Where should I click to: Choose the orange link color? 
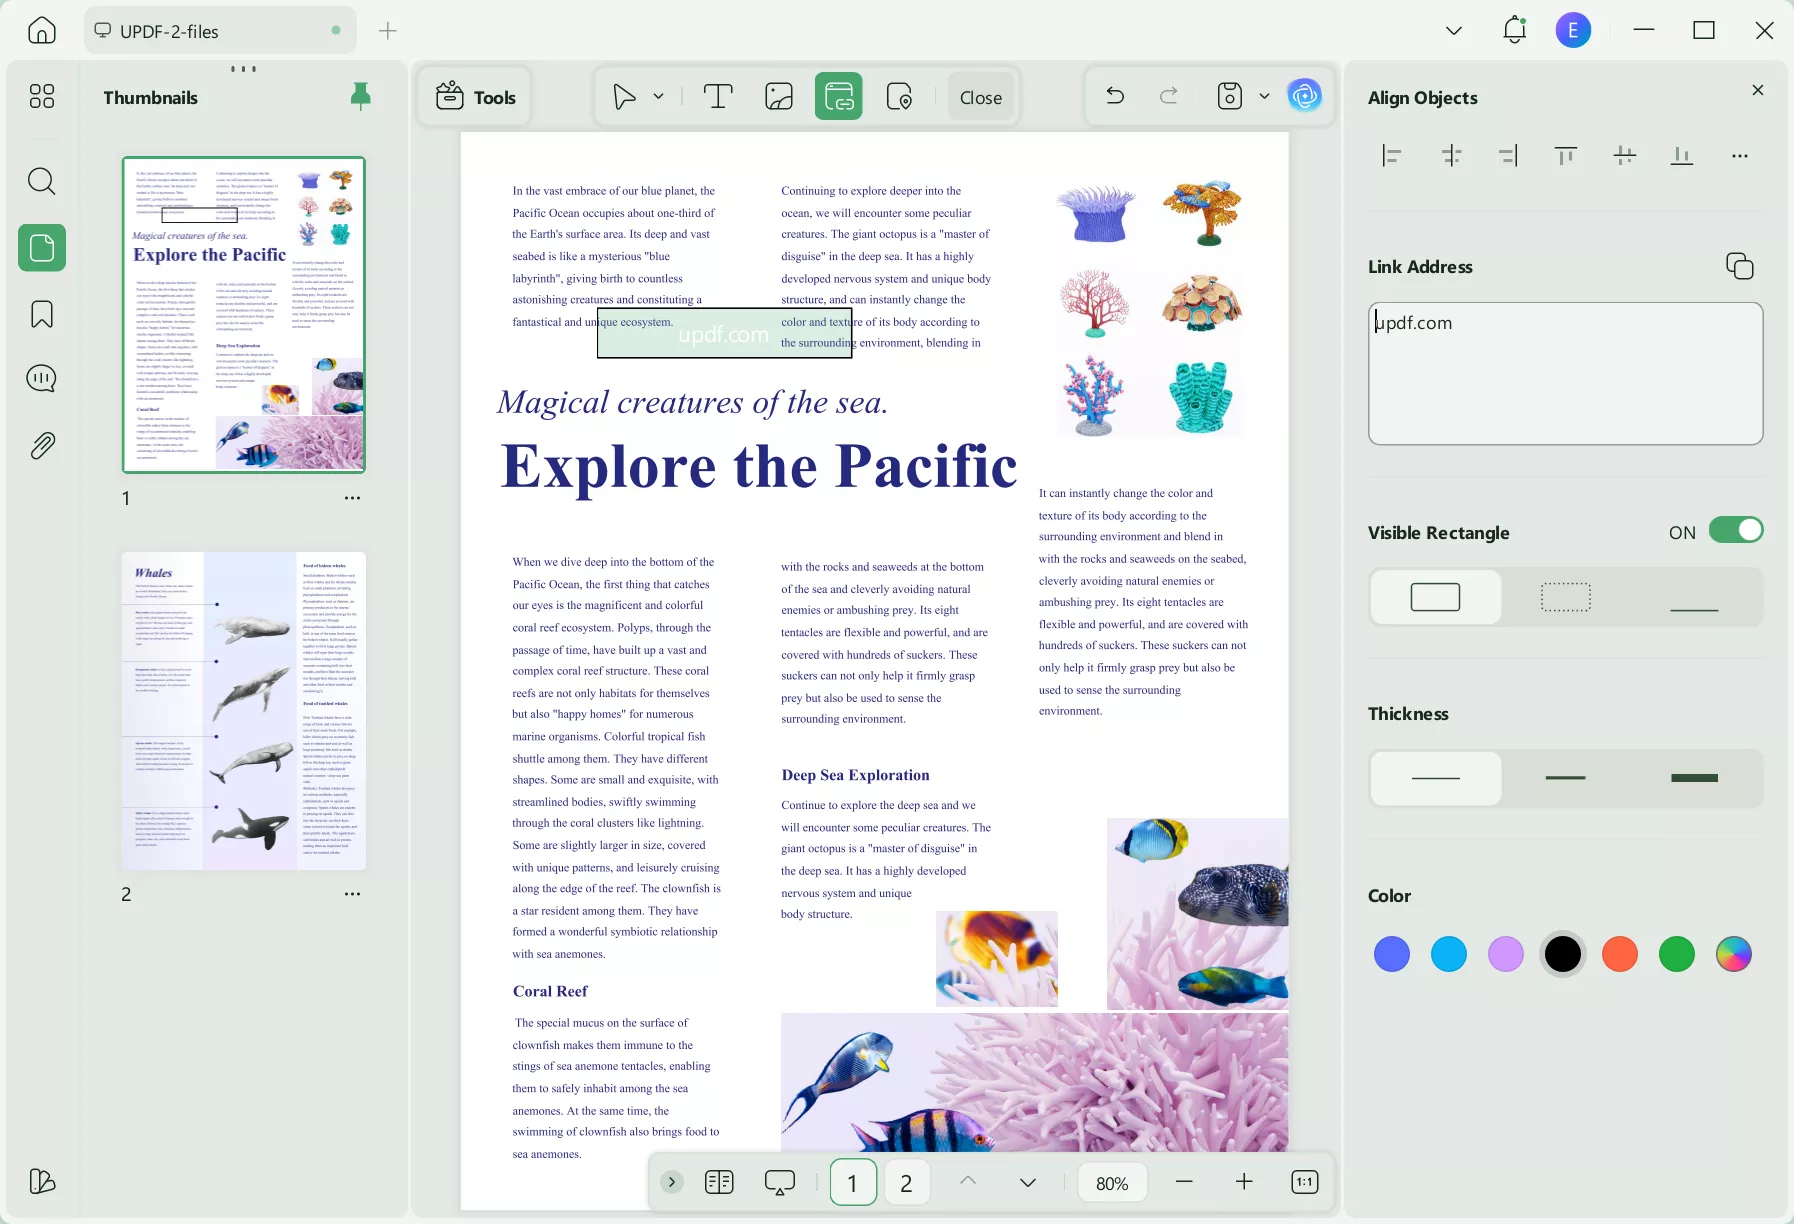(1619, 953)
